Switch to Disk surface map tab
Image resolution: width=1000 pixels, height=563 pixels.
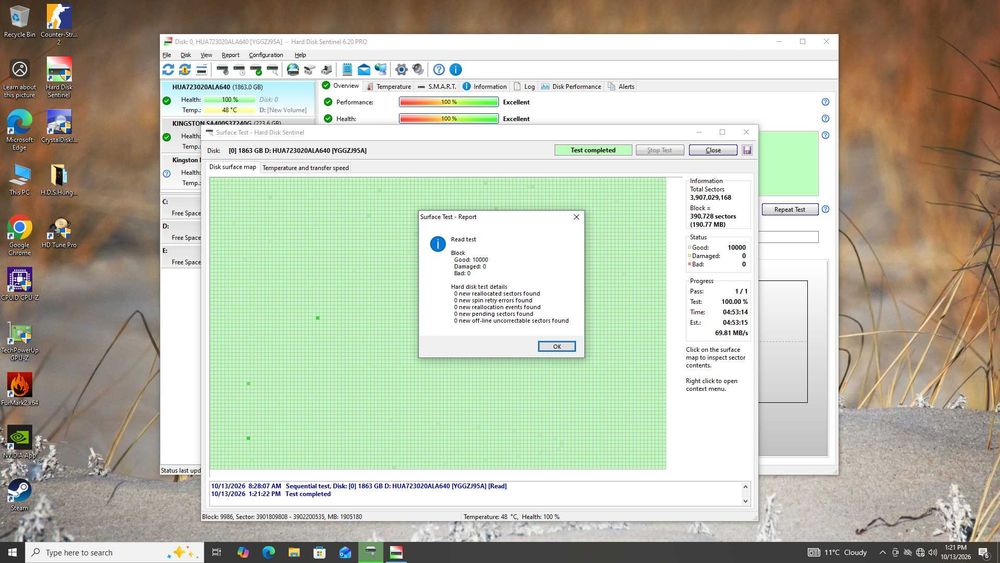pos(233,167)
